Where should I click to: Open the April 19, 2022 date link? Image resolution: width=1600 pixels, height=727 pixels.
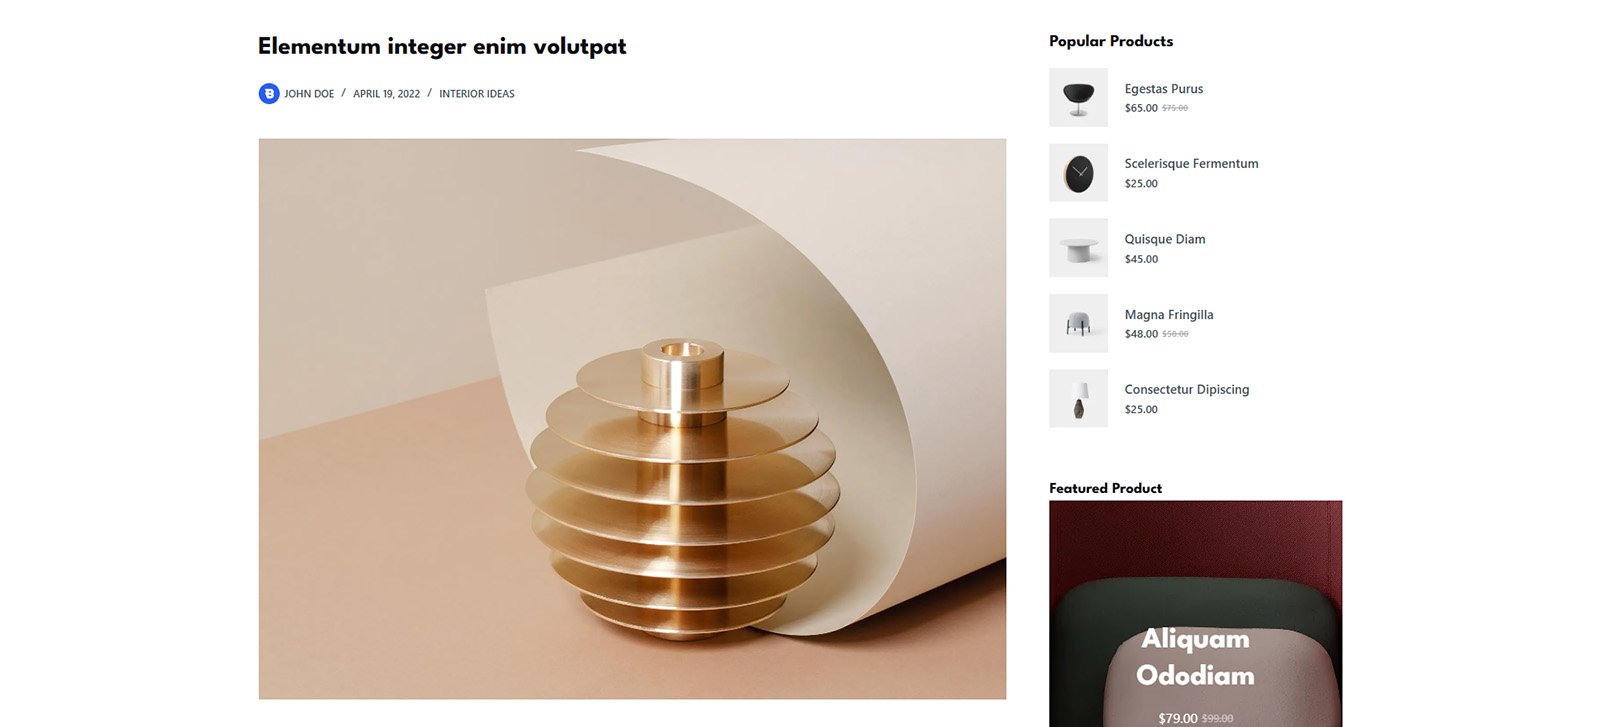pyautogui.click(x=386, y=94)
